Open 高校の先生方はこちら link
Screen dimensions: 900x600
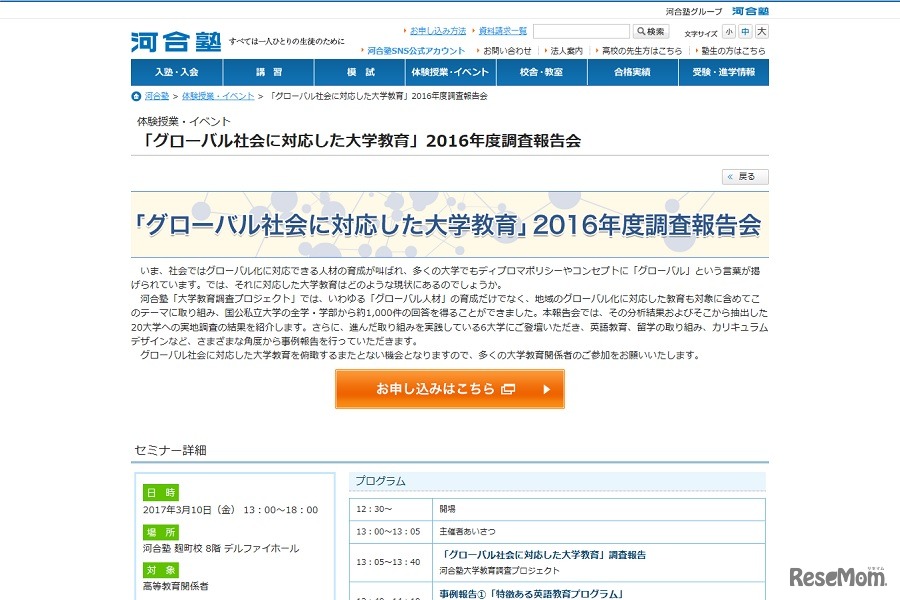coord(642,51)
